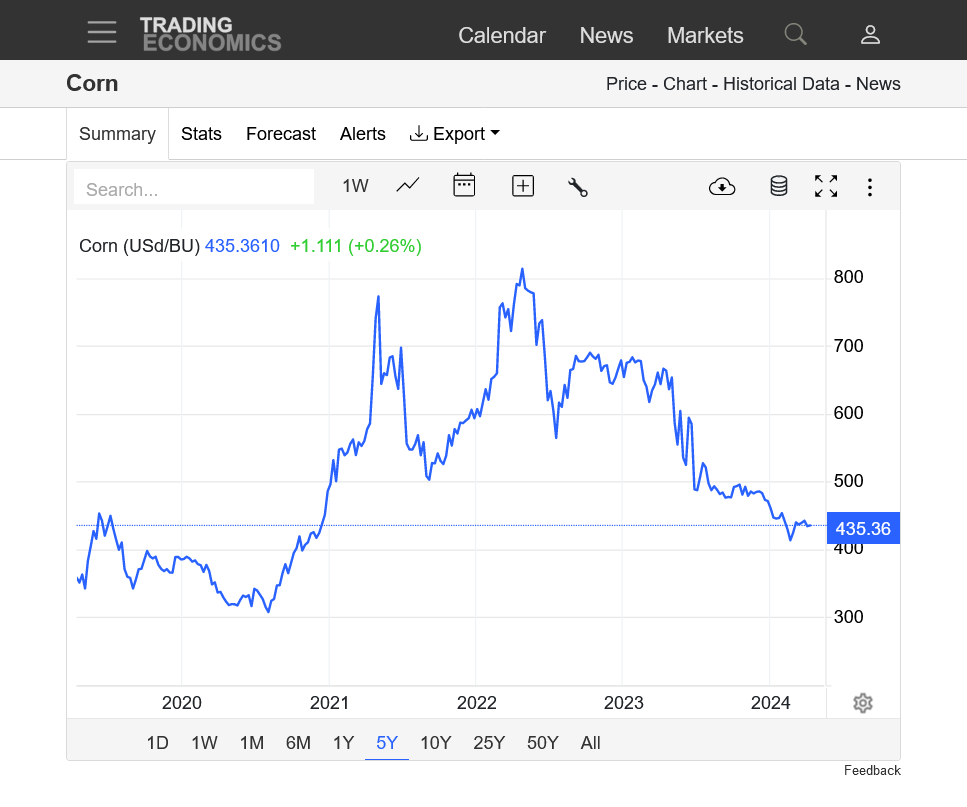Viewport: 967px width, 807px height.
Task: Select the 10Y time range
Action: point(435,742)
